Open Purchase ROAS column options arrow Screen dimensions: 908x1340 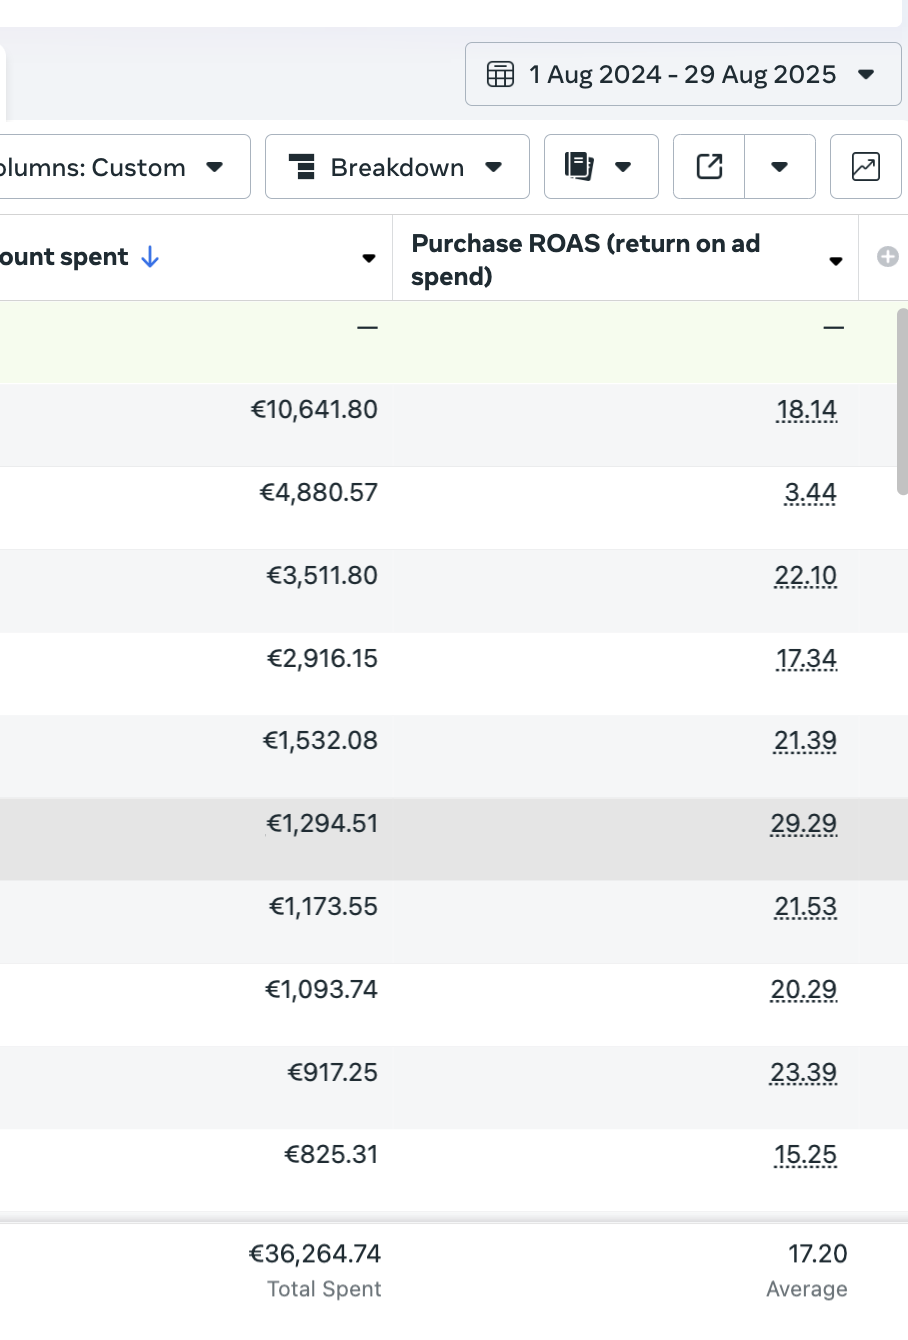click(x=835, y=261)
